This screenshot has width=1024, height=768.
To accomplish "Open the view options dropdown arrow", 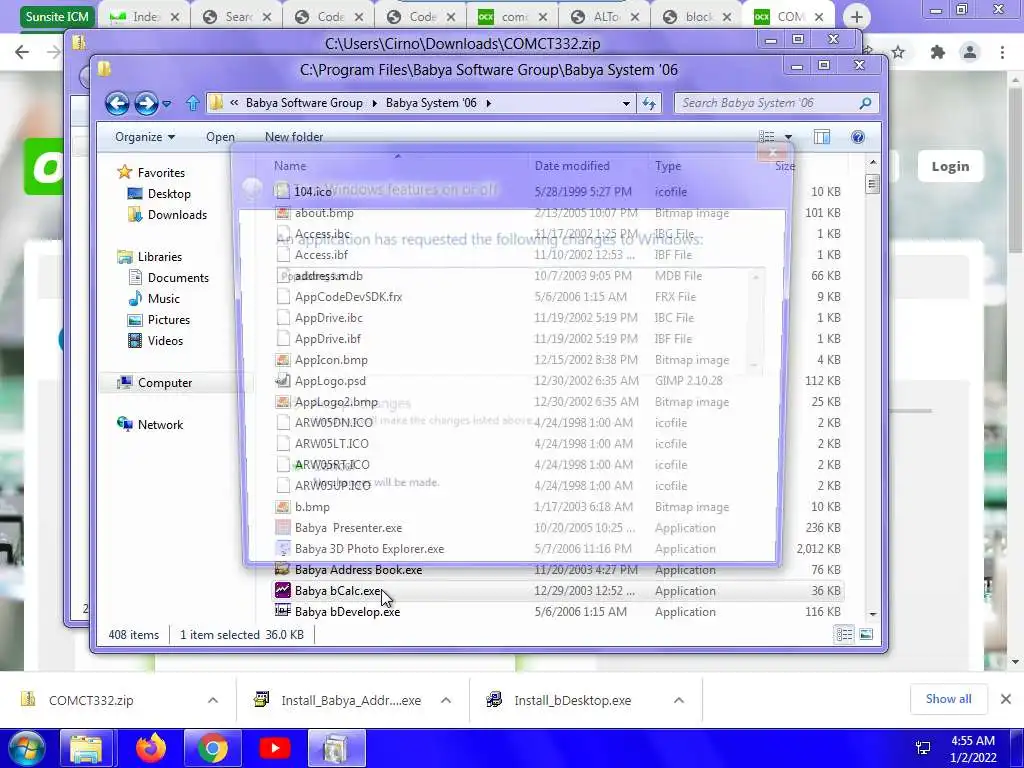I will click(788, 136).
